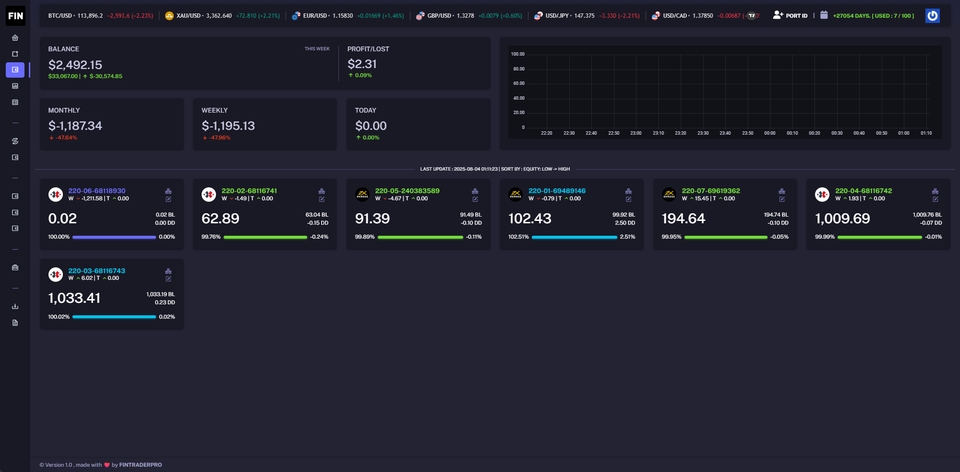Viewport: 960px width, 472px height.
Task: Click the USD/JPY ticker in top bar
Action: coord(587,15)
